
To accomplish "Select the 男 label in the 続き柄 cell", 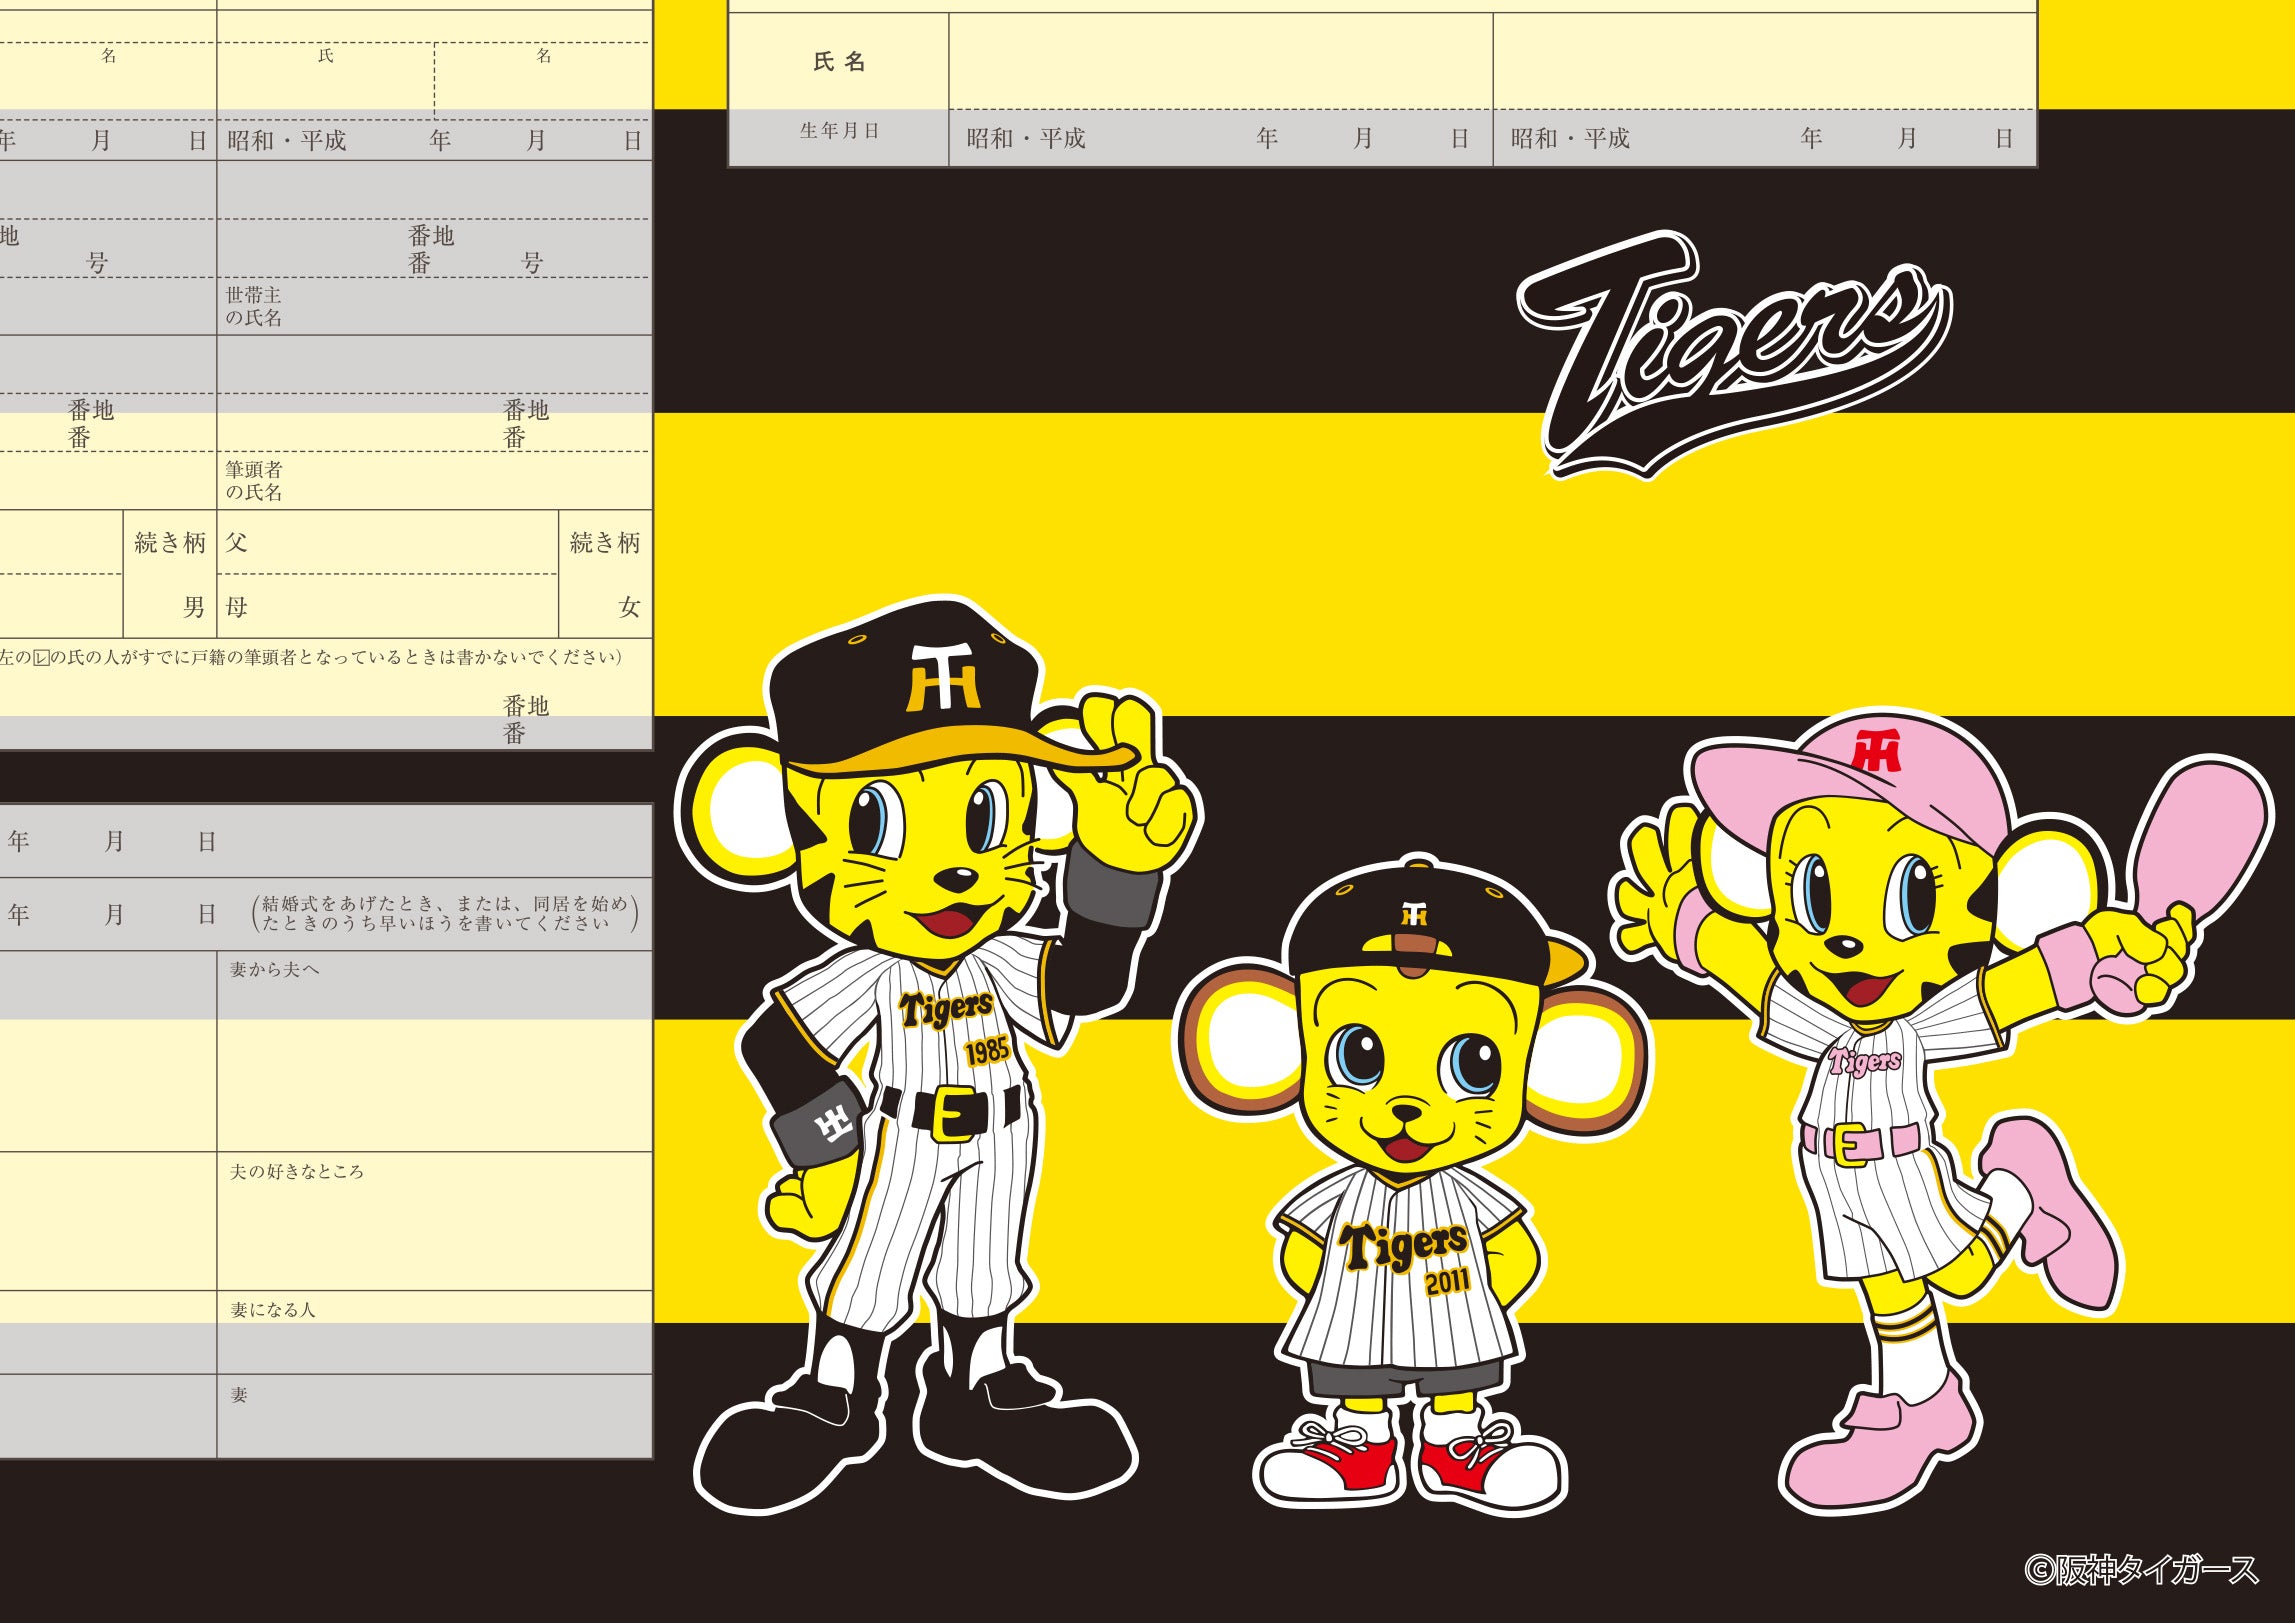I will 194,607.
